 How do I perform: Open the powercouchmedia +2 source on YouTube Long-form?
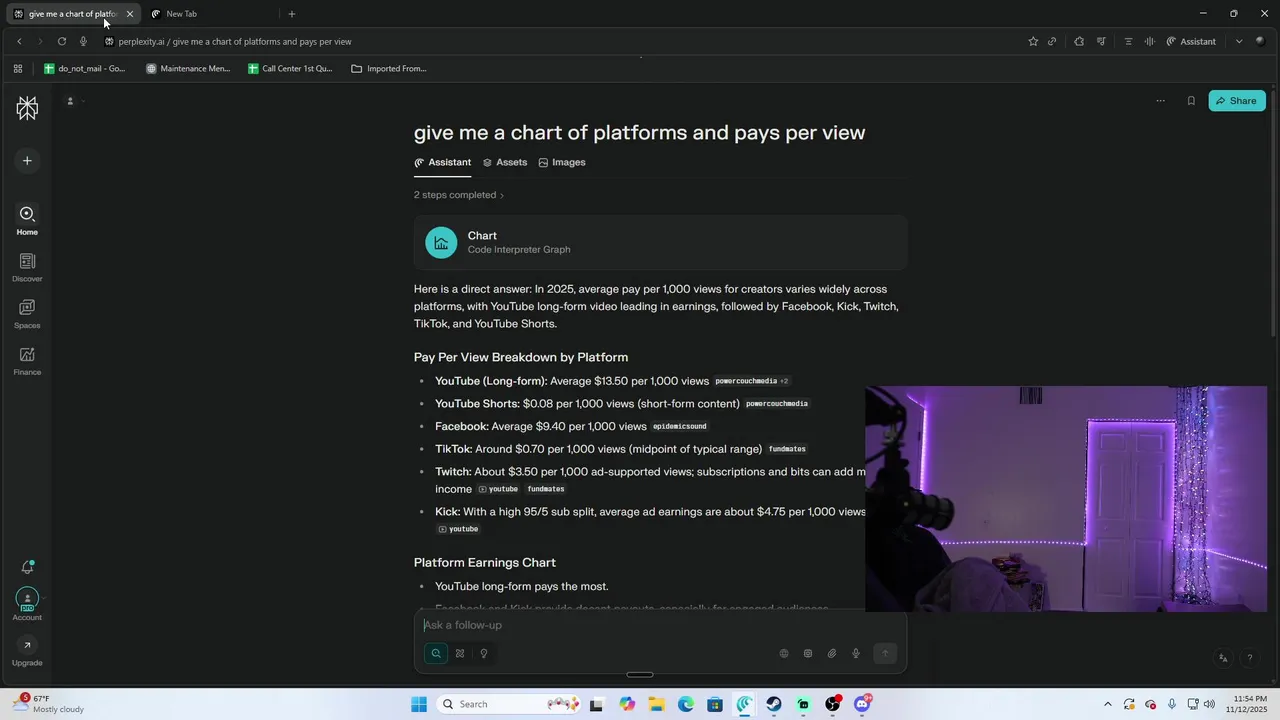751,381
